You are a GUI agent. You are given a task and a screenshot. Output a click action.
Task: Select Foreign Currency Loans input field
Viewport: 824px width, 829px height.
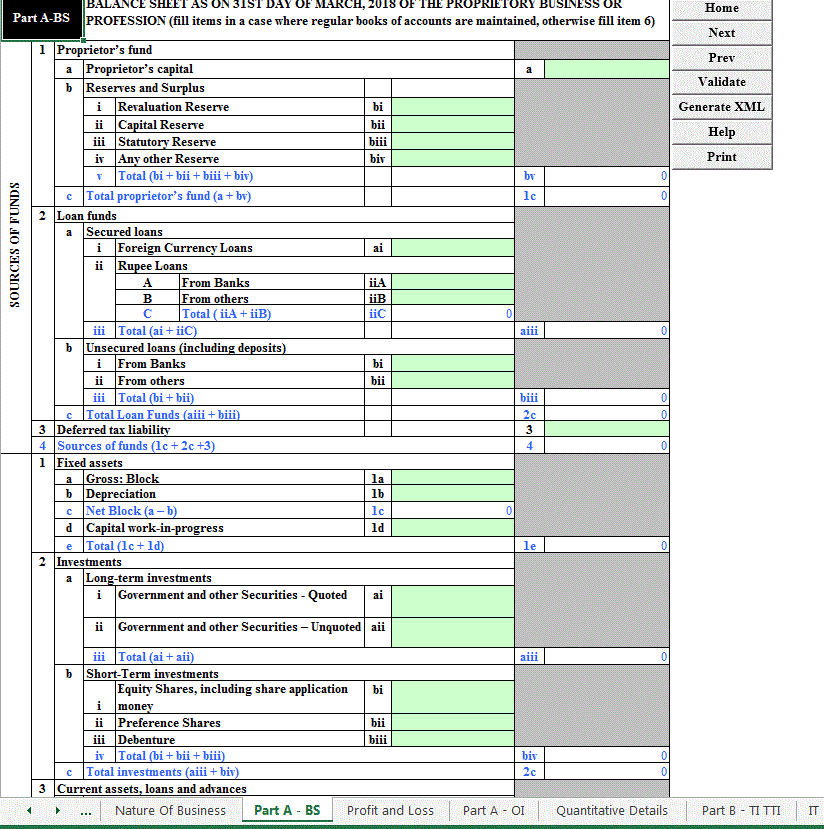pos(452,248)
